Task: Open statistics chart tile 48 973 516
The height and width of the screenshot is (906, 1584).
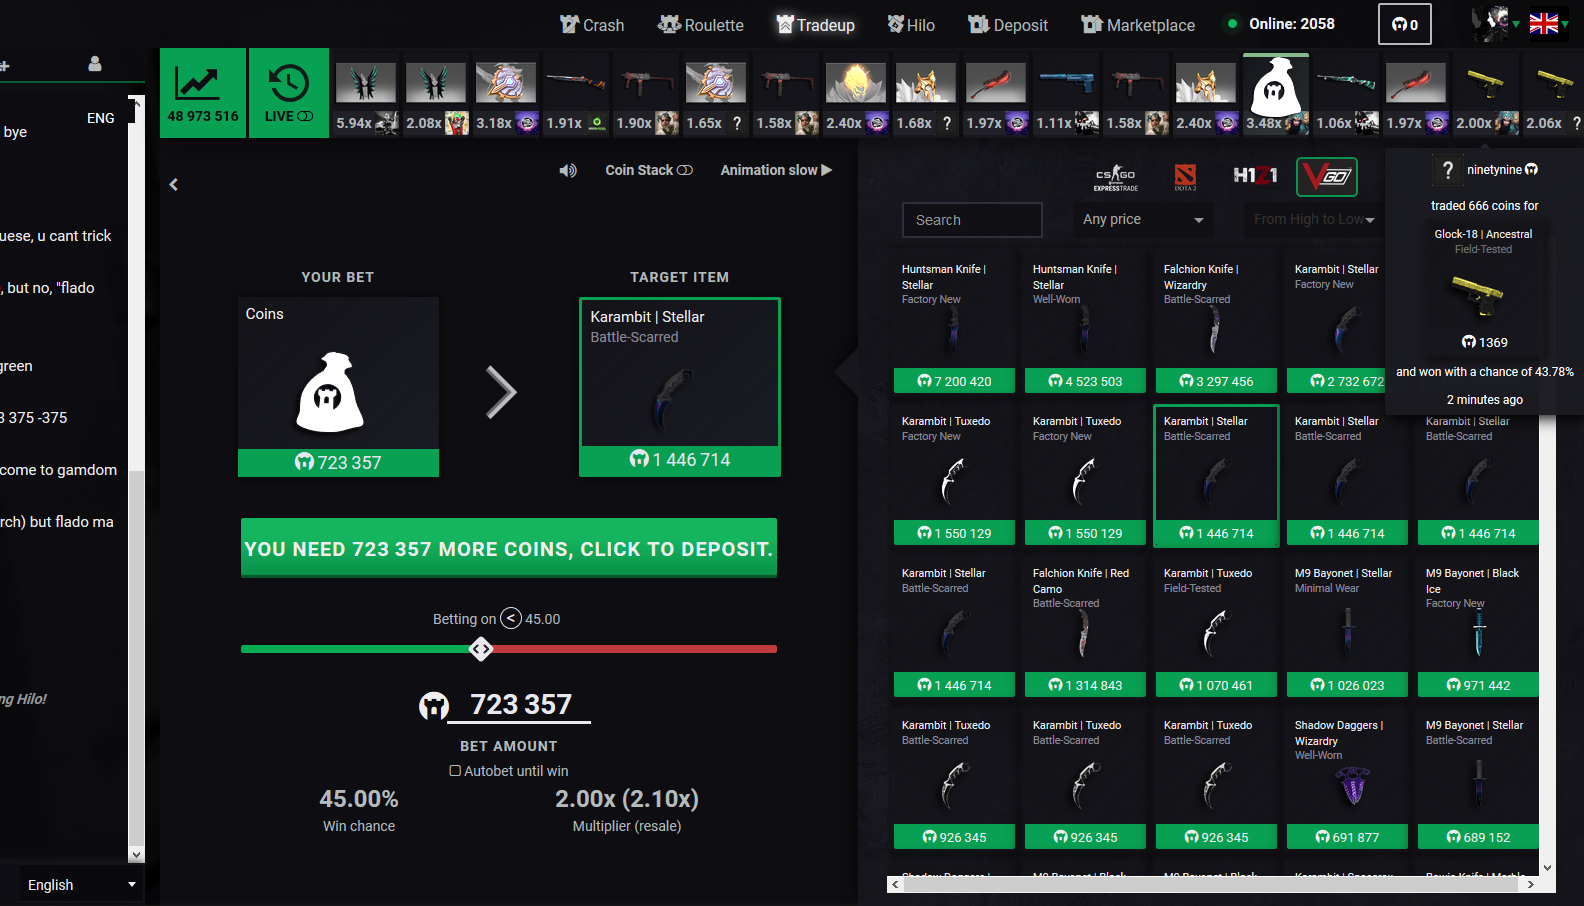Action: (x=203, y=93)
